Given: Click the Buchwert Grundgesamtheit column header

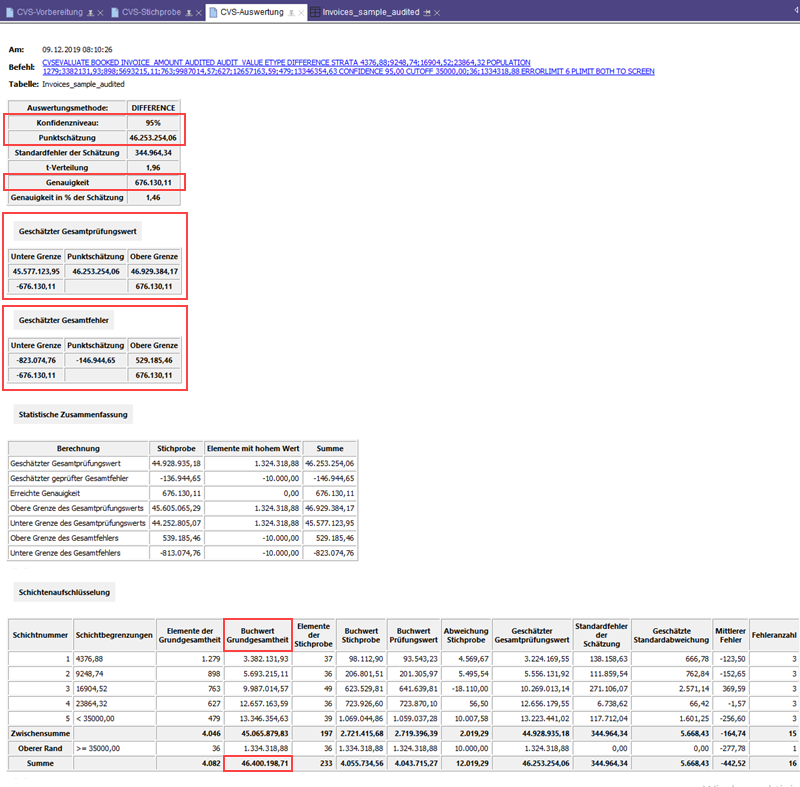Looking at the screenshot, I should click(x=258, y=633).
